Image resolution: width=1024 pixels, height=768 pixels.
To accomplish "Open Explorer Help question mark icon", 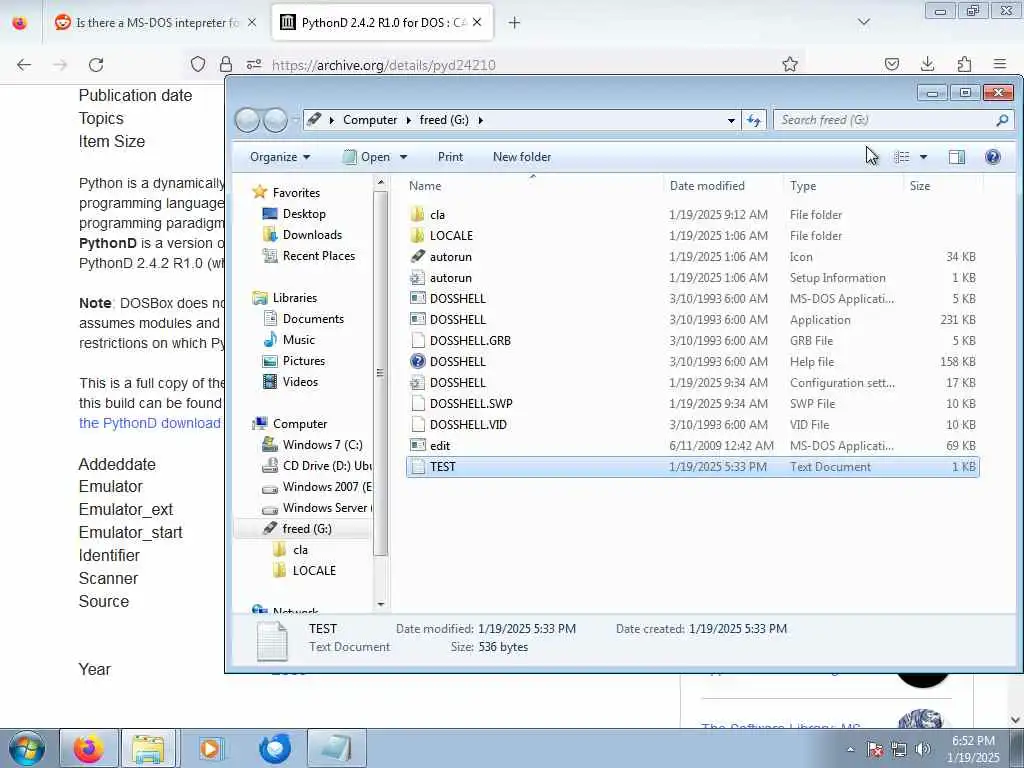I will 993,157.
